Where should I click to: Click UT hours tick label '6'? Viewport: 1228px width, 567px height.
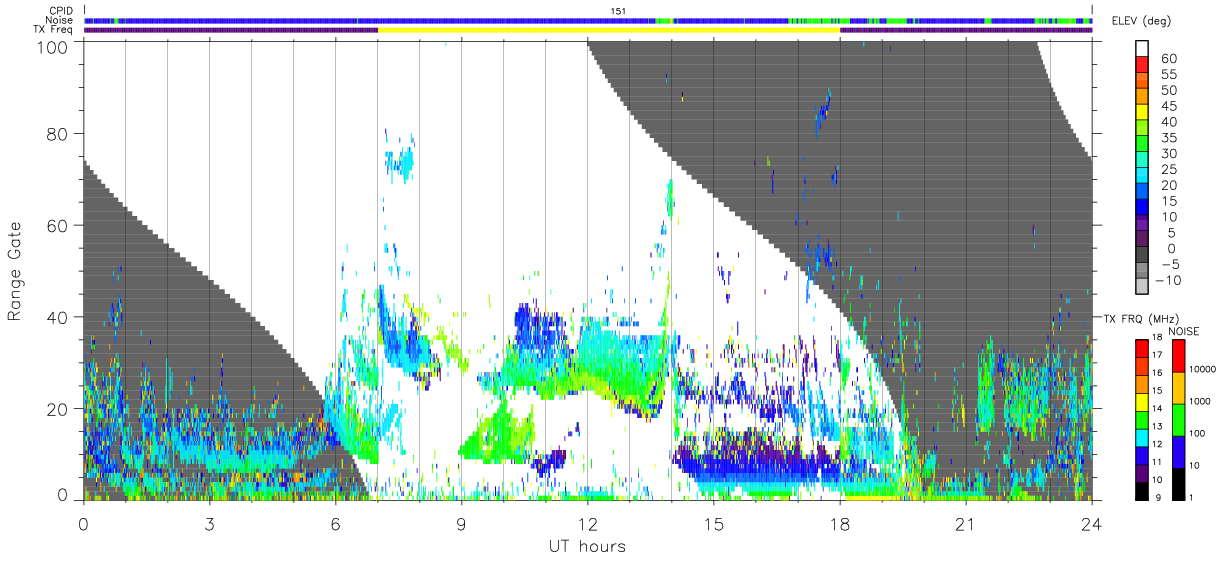(335, 523)
